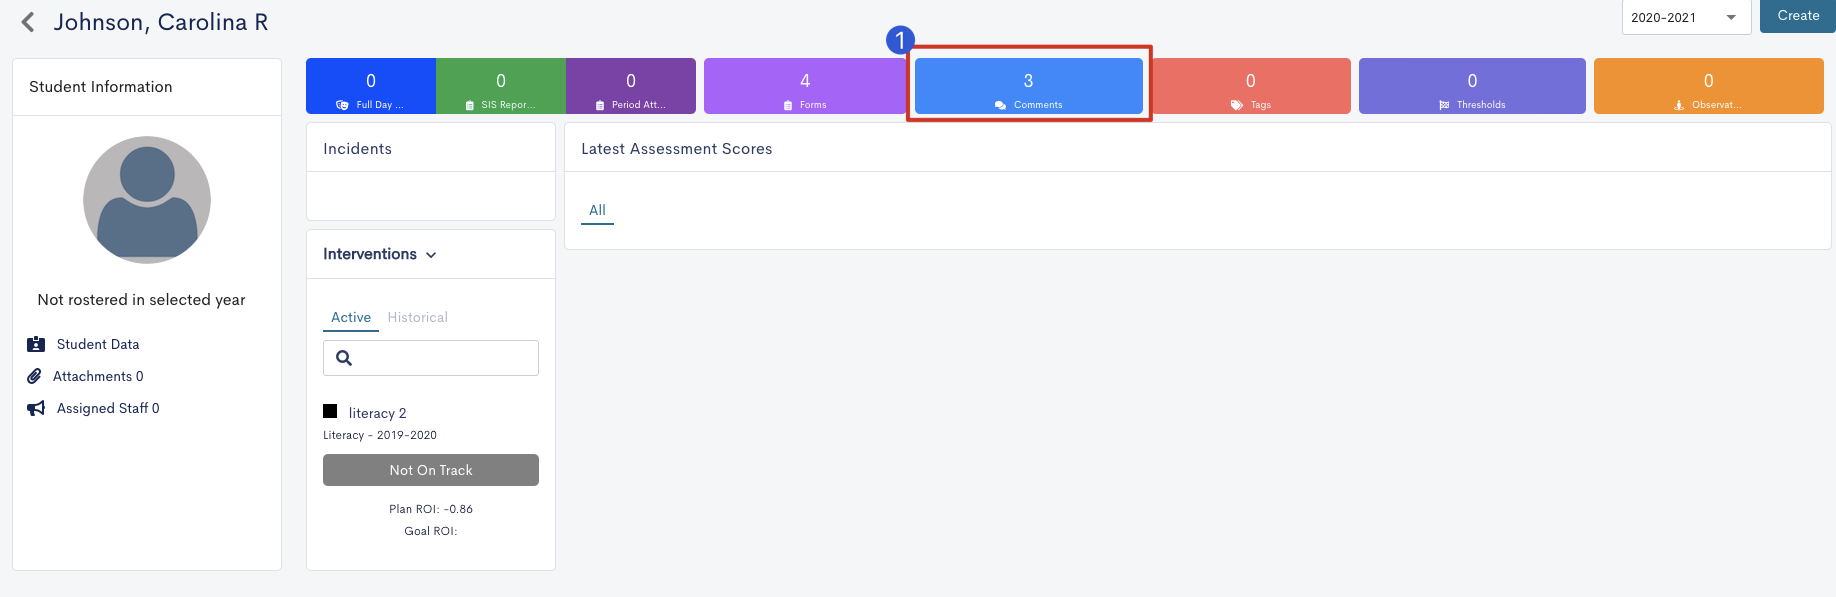Image resolution: width=1836 pixels, height=597 pixels.
Task: Expand the Interventions dropdown chevron
Action: pos(431,255)
